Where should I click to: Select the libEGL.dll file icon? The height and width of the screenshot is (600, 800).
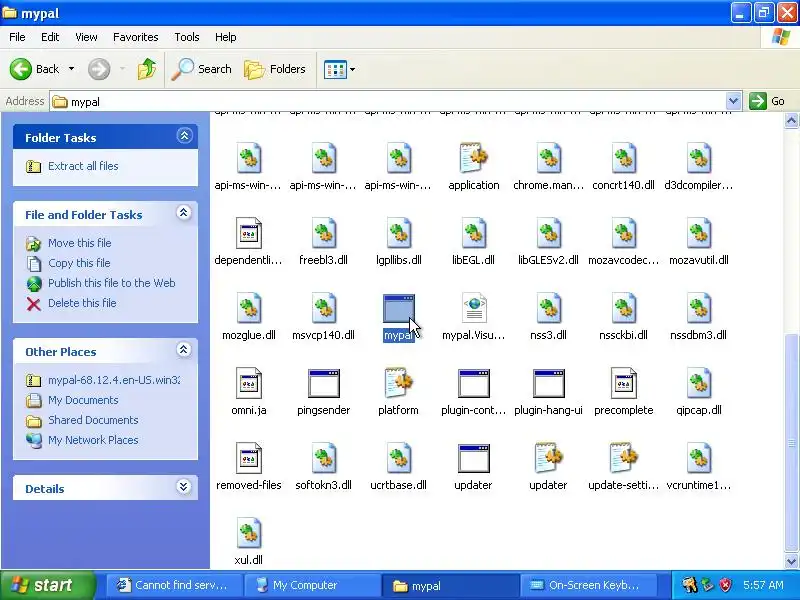[x=473, y=233]
